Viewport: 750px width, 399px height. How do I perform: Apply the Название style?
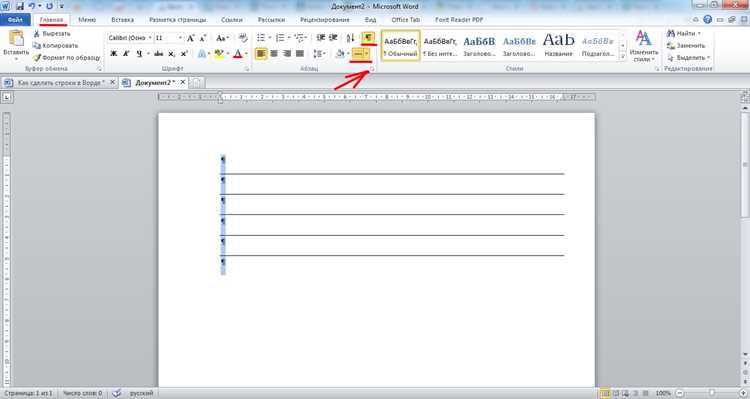pyautogui.click(x=558, y=45)
